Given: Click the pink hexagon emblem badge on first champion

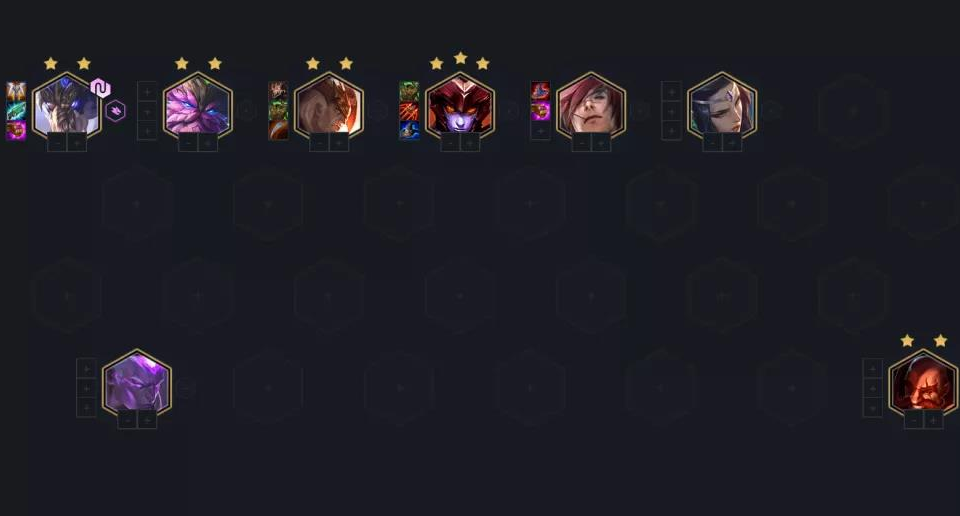Looking at the screenshot, I should point(100,88).
